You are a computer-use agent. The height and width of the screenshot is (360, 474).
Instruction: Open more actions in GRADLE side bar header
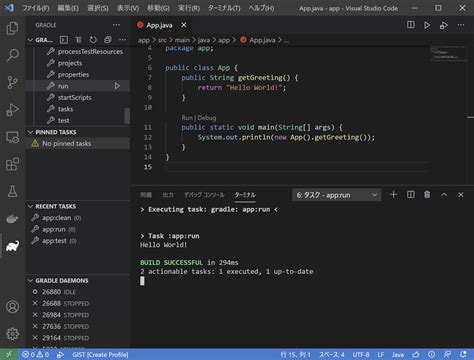pos(116,25)
